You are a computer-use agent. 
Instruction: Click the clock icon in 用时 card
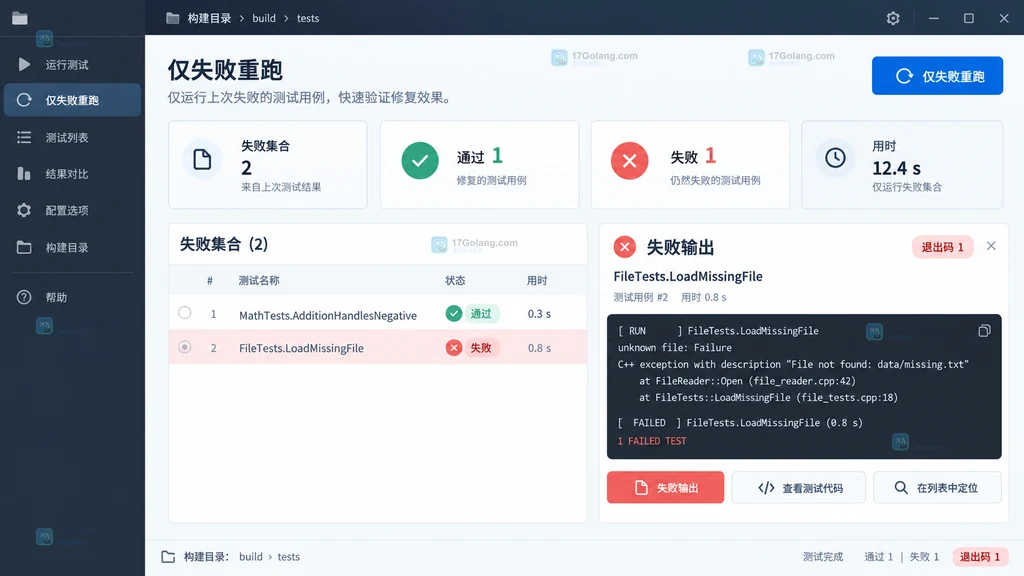[x=835, y=158]
